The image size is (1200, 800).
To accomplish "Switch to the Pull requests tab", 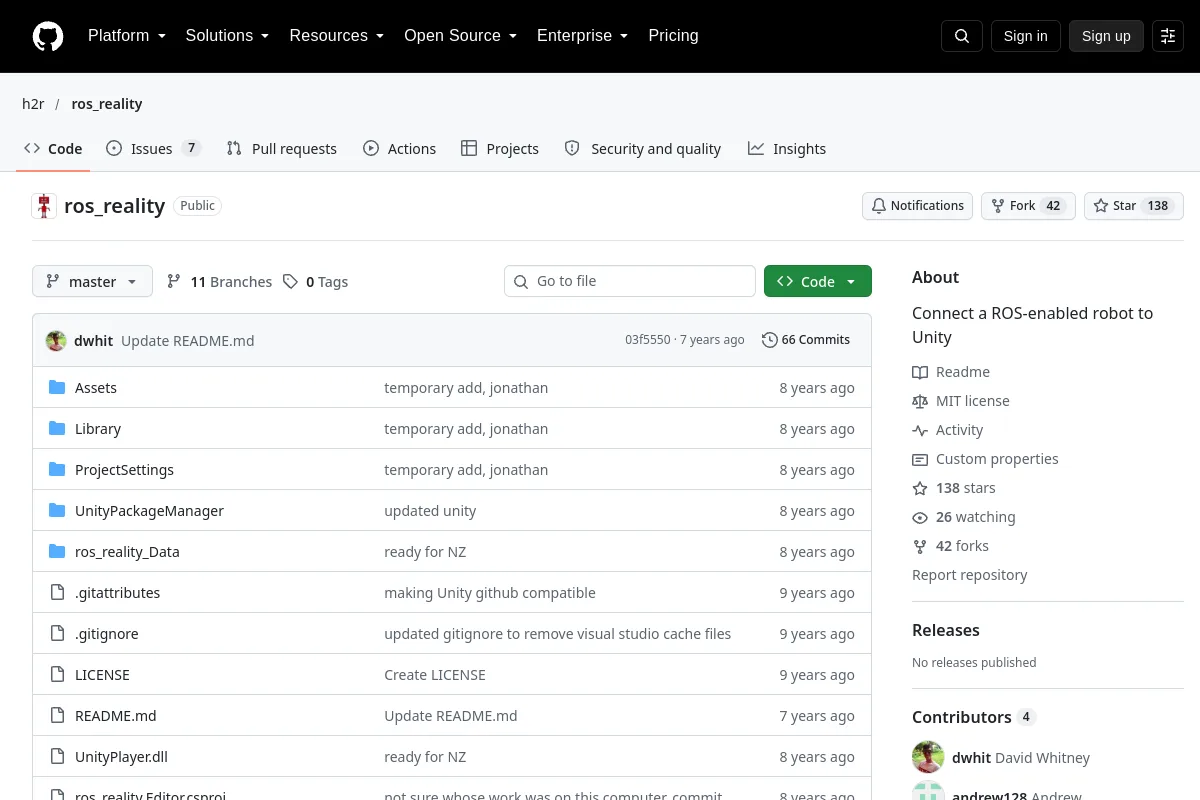I will click(x=281, y=149).
